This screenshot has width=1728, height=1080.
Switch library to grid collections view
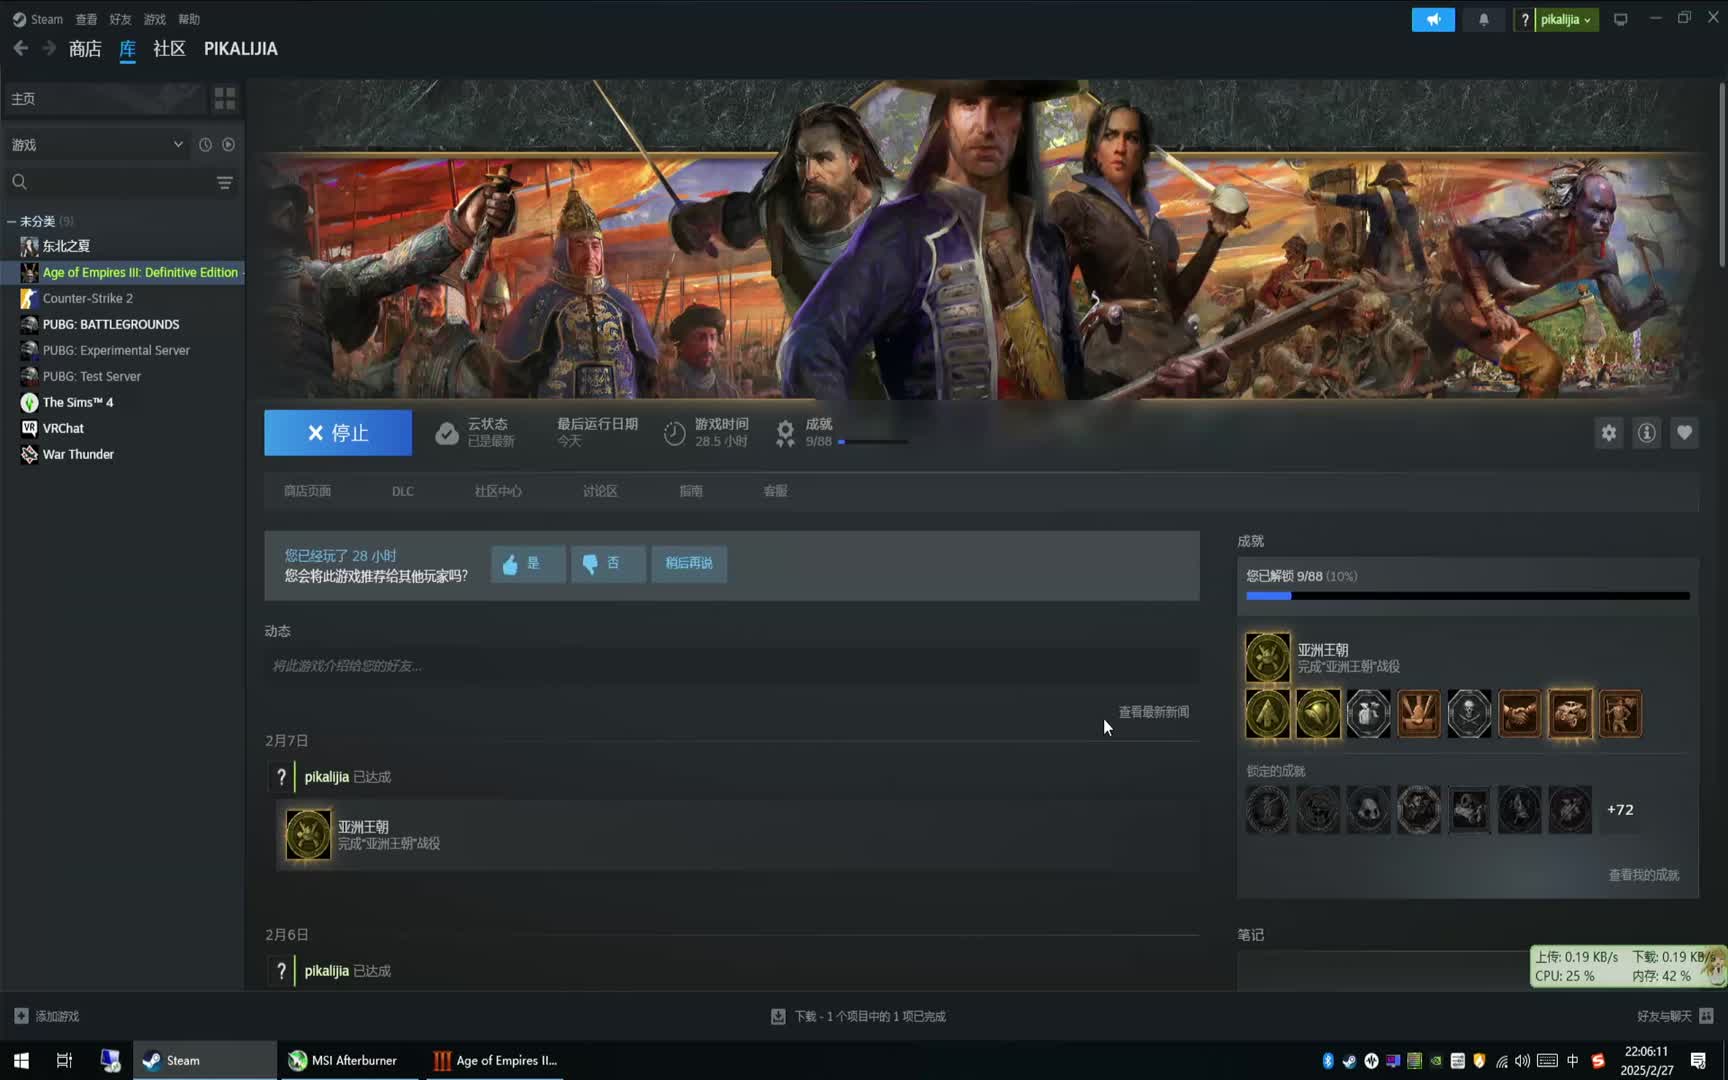click(x=225, y=98)
